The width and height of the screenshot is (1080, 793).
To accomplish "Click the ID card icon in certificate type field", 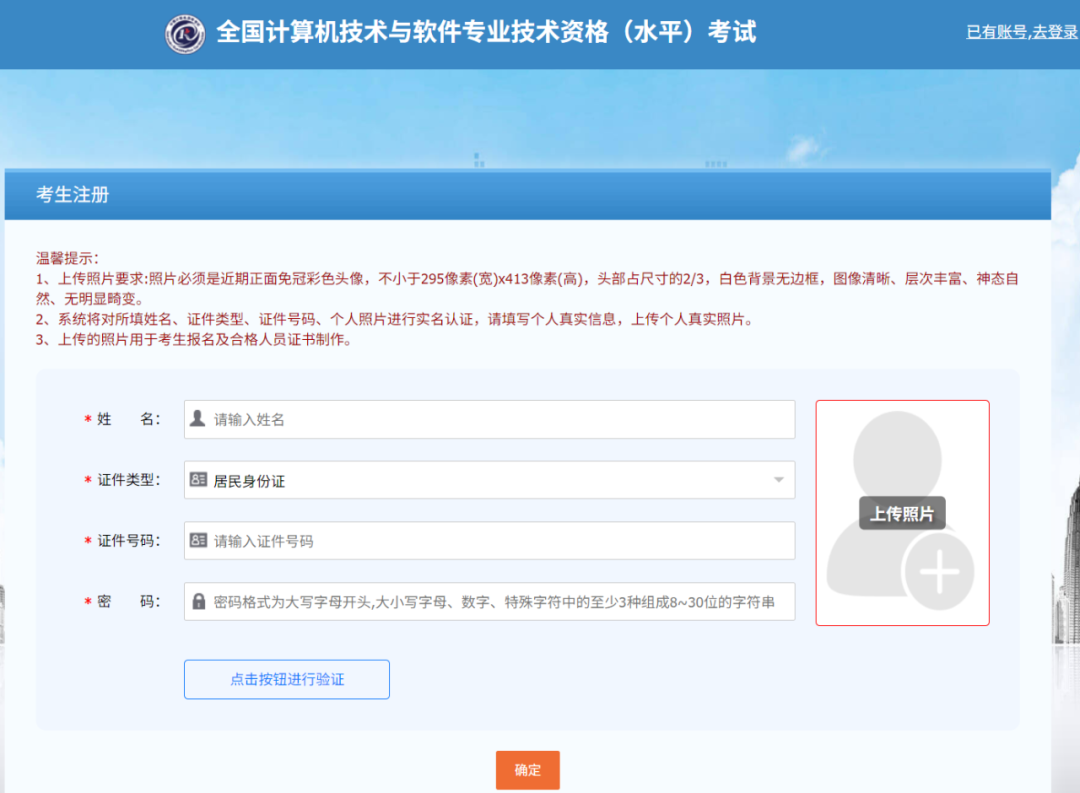I will click(198, 480).
